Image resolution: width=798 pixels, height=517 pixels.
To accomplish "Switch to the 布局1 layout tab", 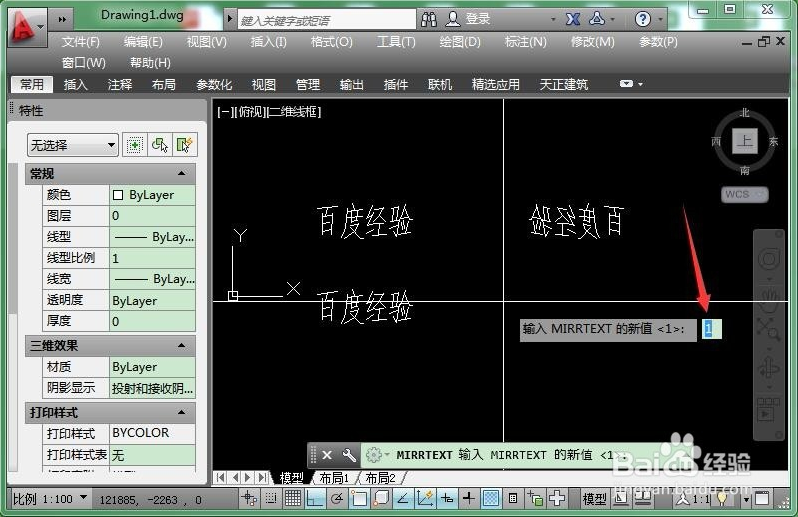I will coord(334,478).
